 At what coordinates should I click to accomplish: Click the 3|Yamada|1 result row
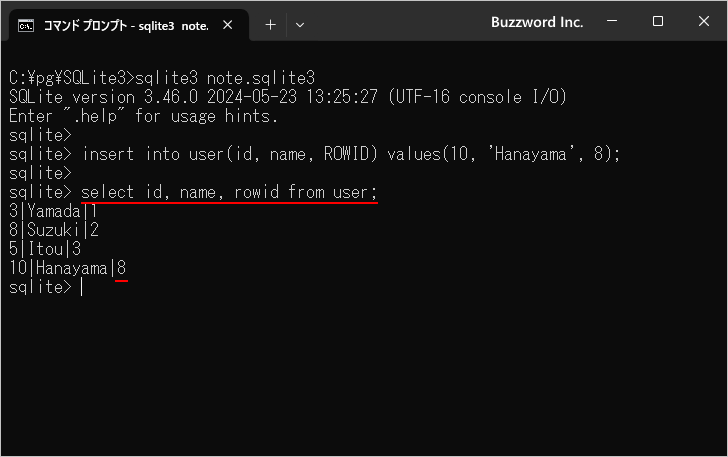53,211
